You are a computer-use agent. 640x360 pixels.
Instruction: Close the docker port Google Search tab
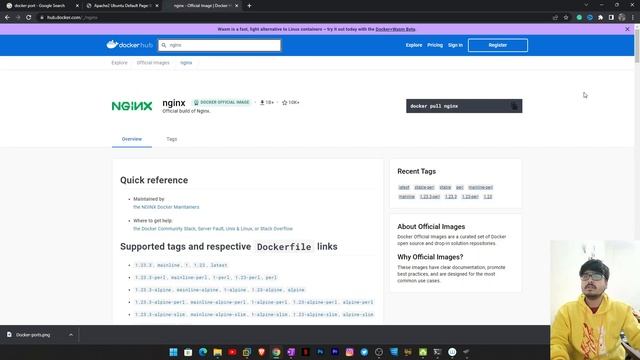[77, 6]
